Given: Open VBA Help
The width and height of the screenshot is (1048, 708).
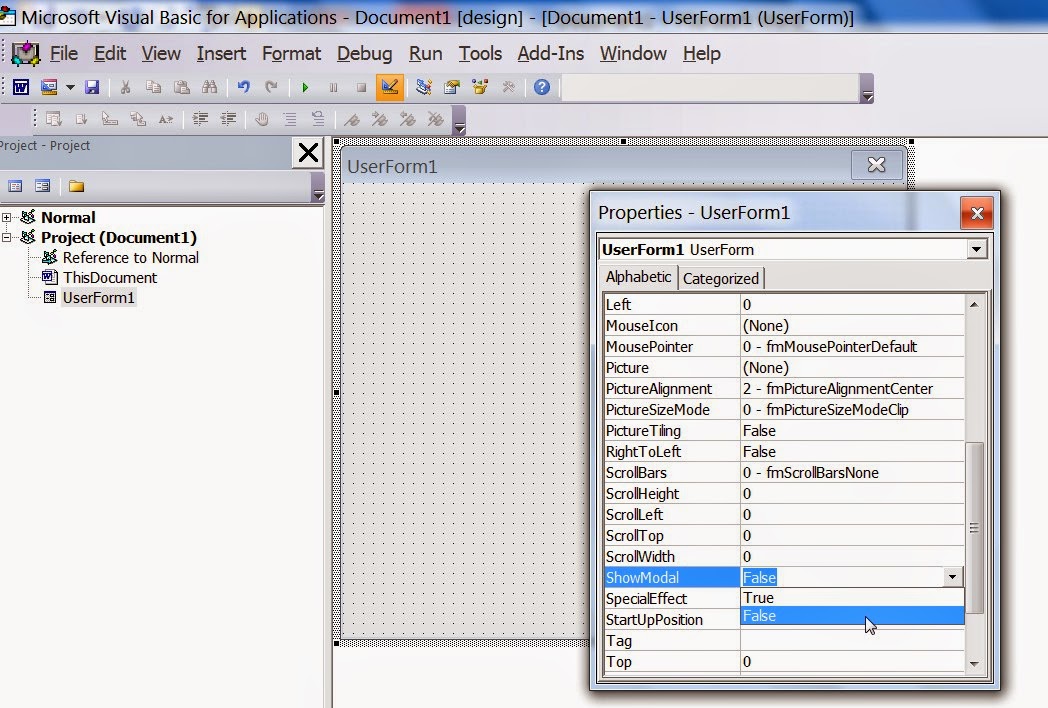Looking at the screenshot, I should [541, 87].
